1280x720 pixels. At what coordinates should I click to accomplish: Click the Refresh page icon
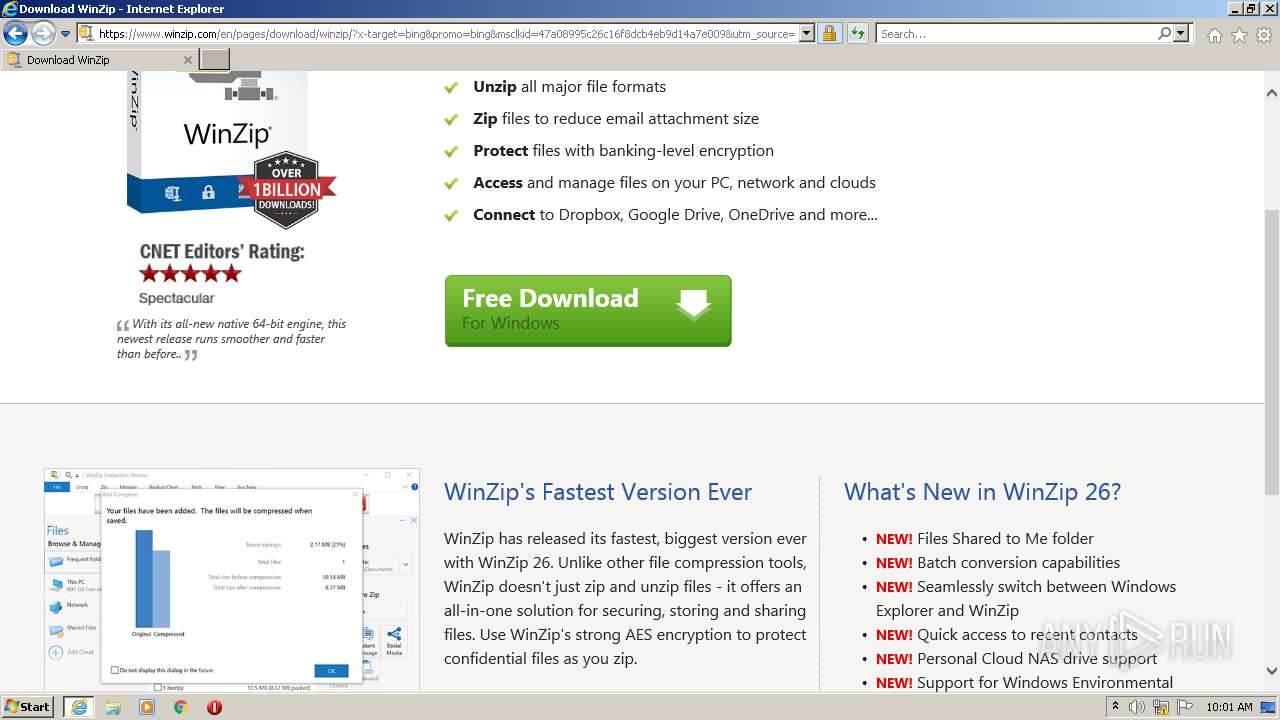[x=857, y=34]
